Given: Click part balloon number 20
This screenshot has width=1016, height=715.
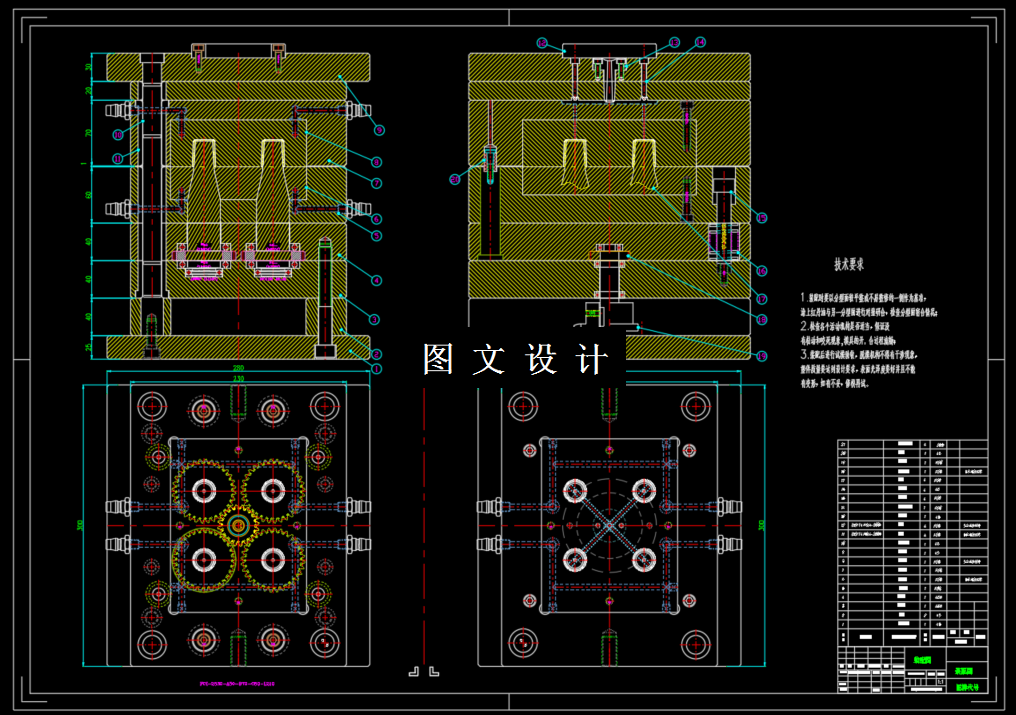Looking at the screenshot, I should pos(455,180).
